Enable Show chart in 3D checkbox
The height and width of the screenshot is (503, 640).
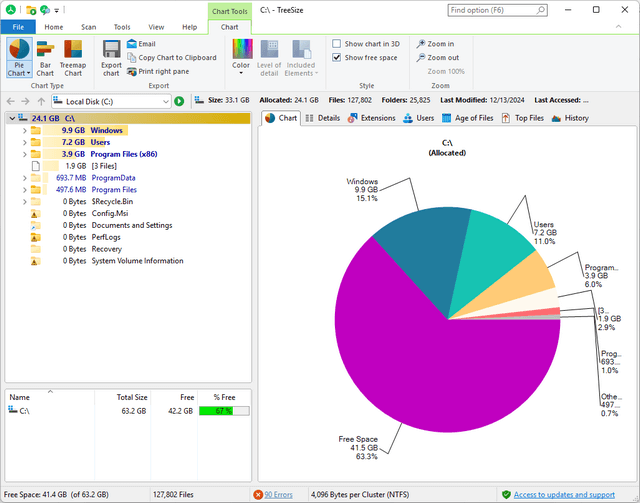[337, 44]
